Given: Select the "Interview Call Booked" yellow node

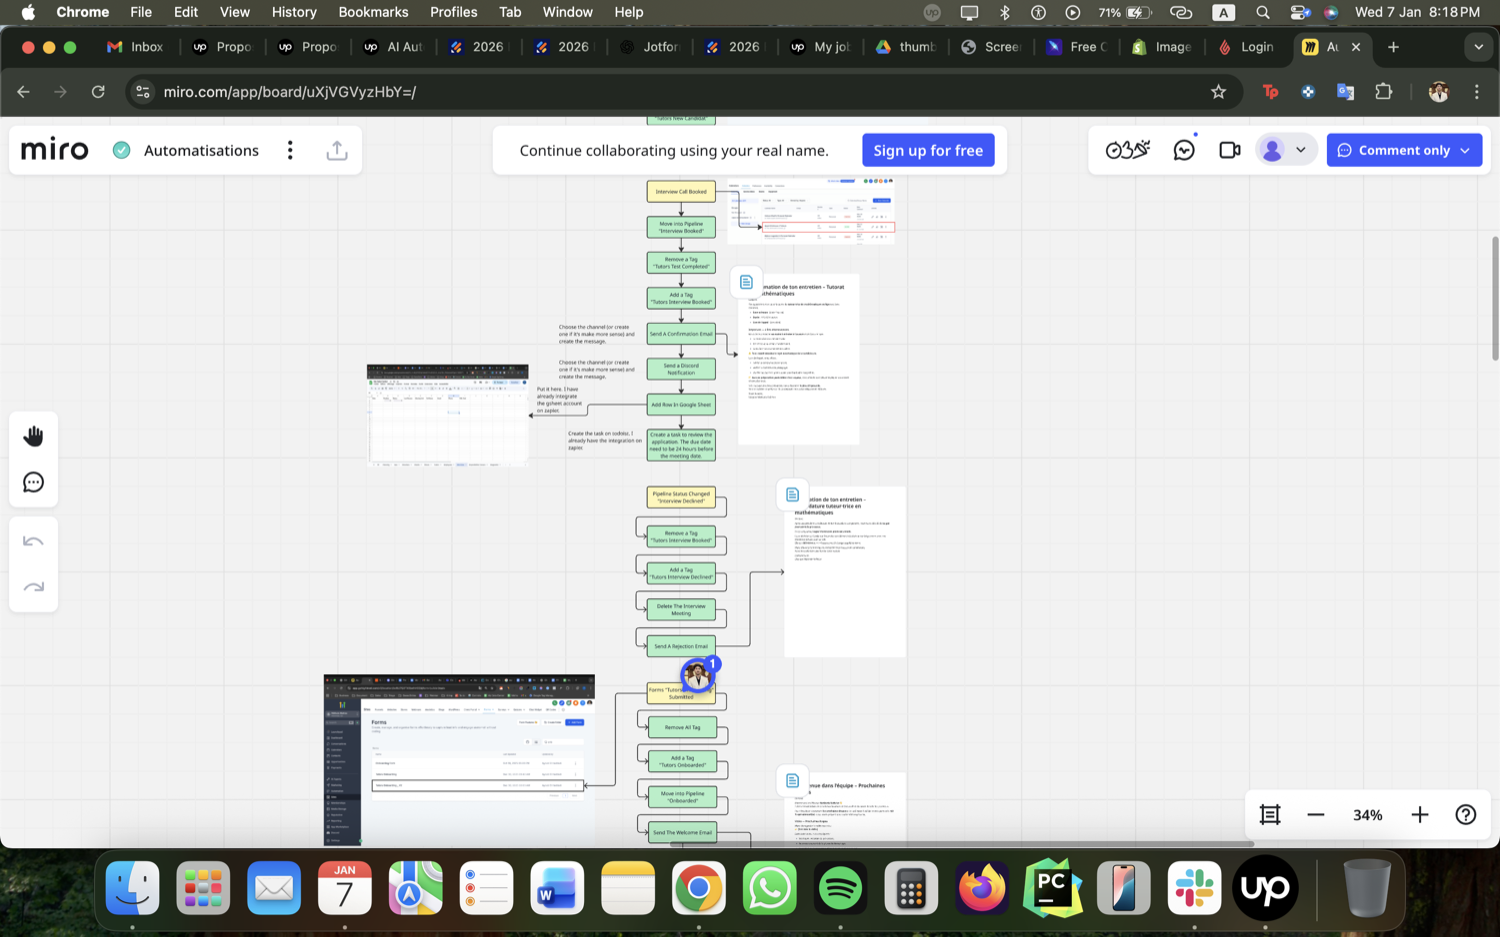Looking at the screenshot, I should (681, 191).
